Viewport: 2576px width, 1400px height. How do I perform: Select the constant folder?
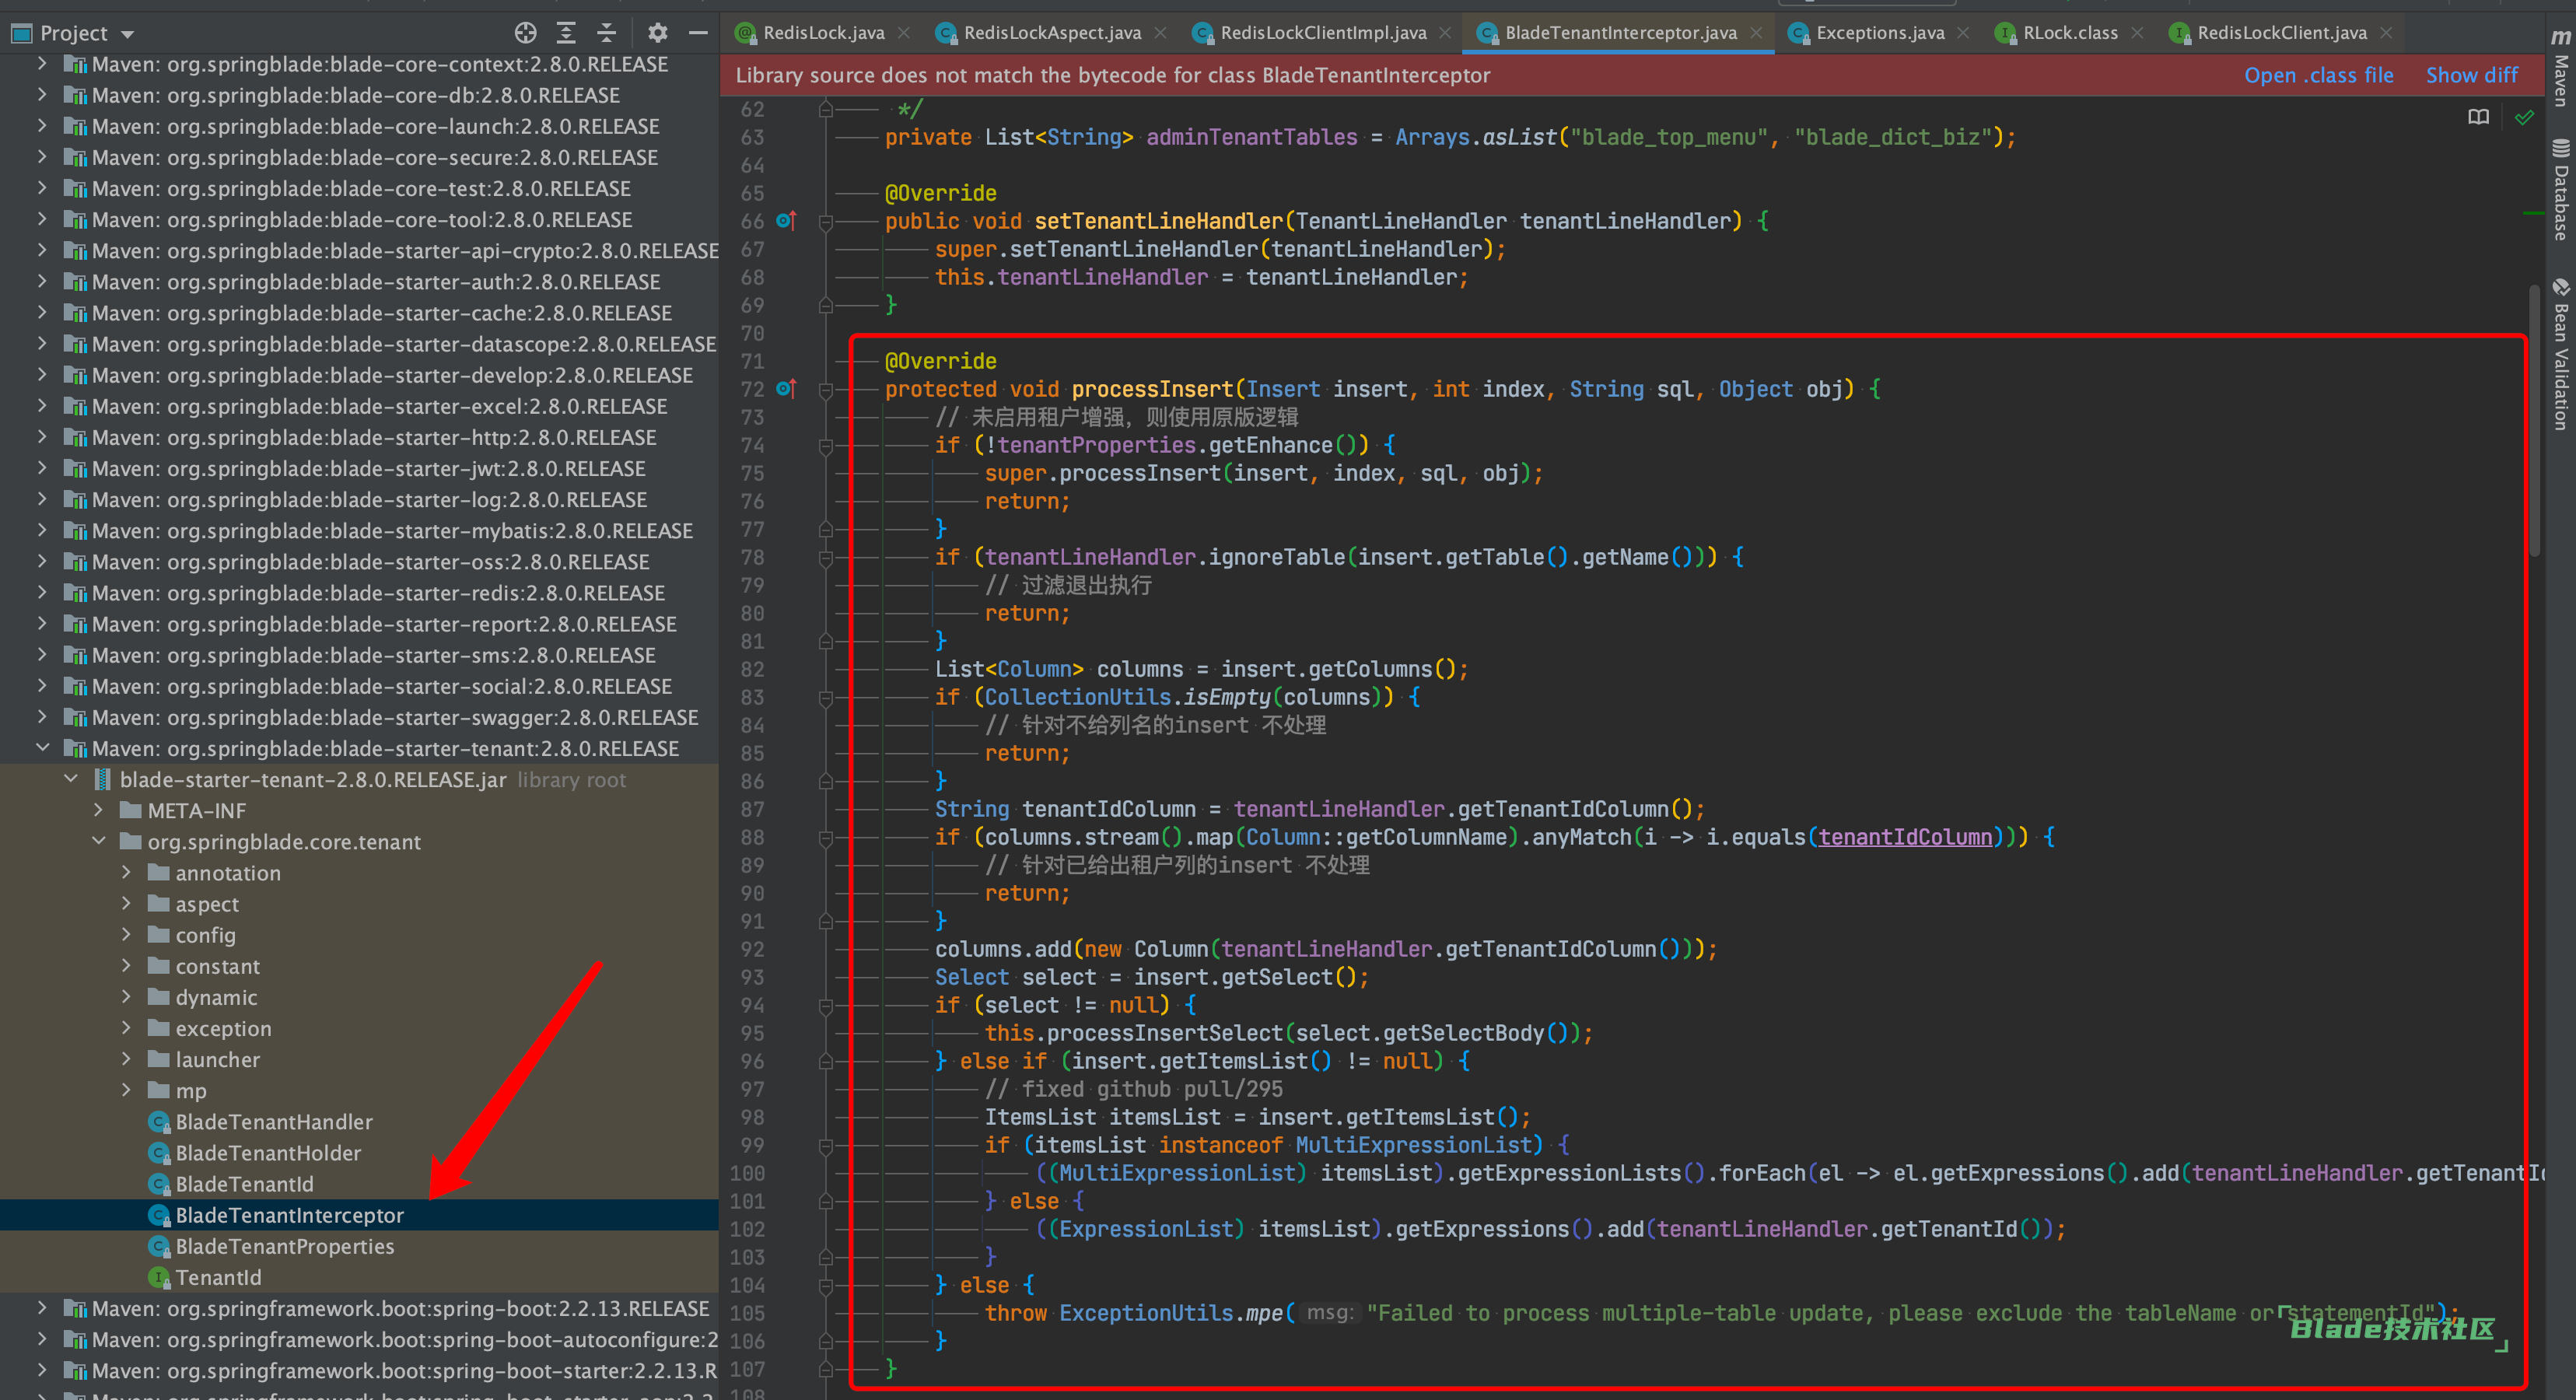217,966
